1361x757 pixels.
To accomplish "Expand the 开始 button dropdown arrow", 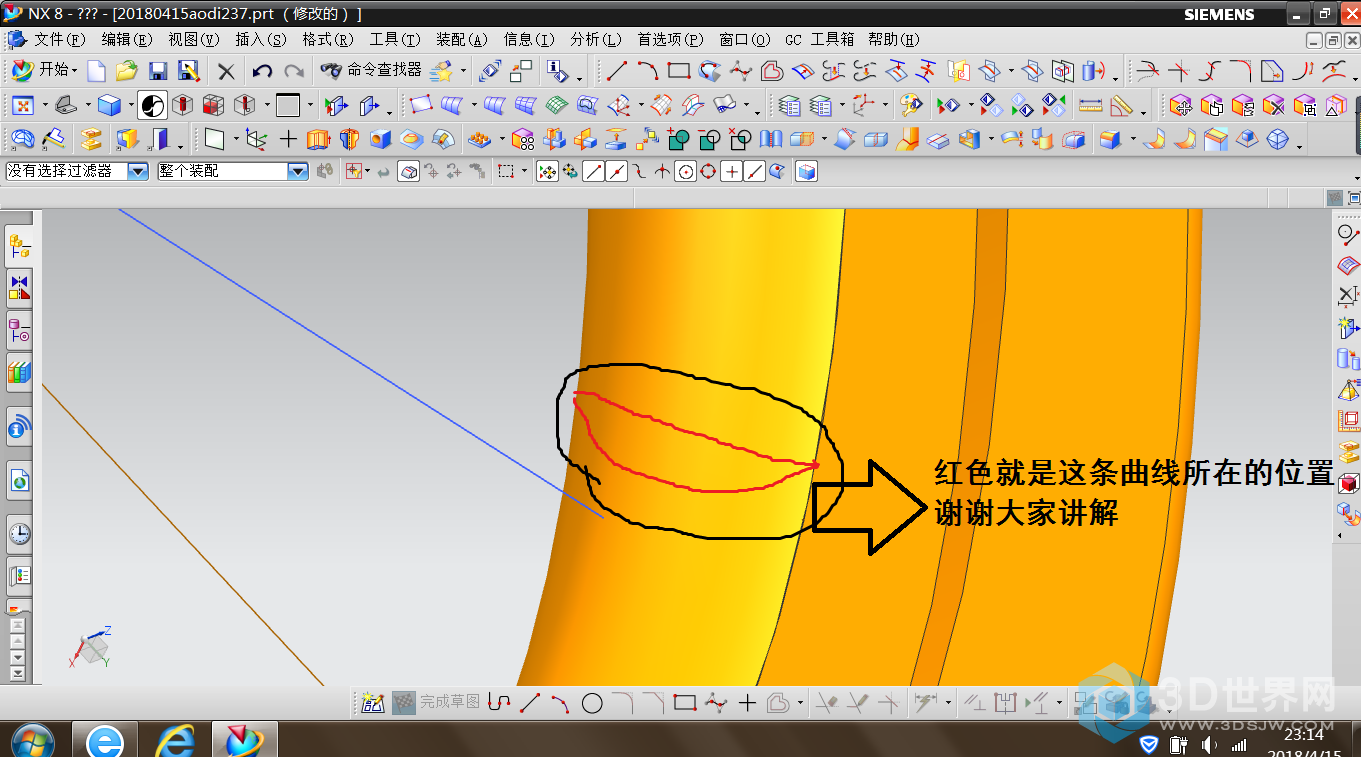I will tap(75, 71).
